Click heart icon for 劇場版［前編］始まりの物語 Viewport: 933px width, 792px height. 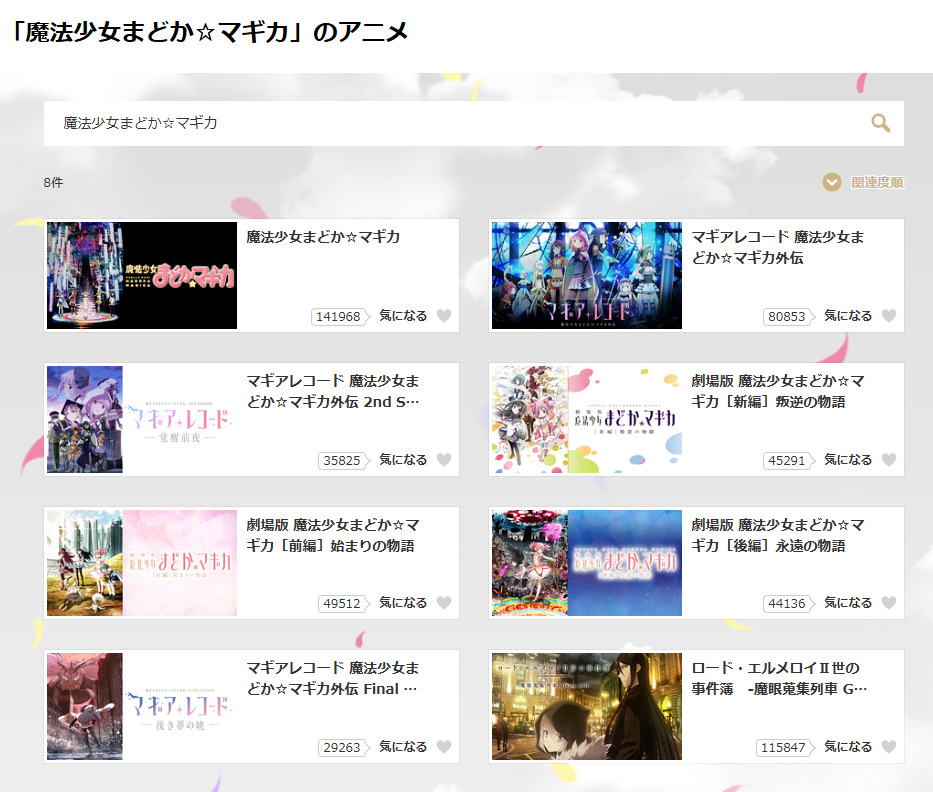[x=444, y=603]
